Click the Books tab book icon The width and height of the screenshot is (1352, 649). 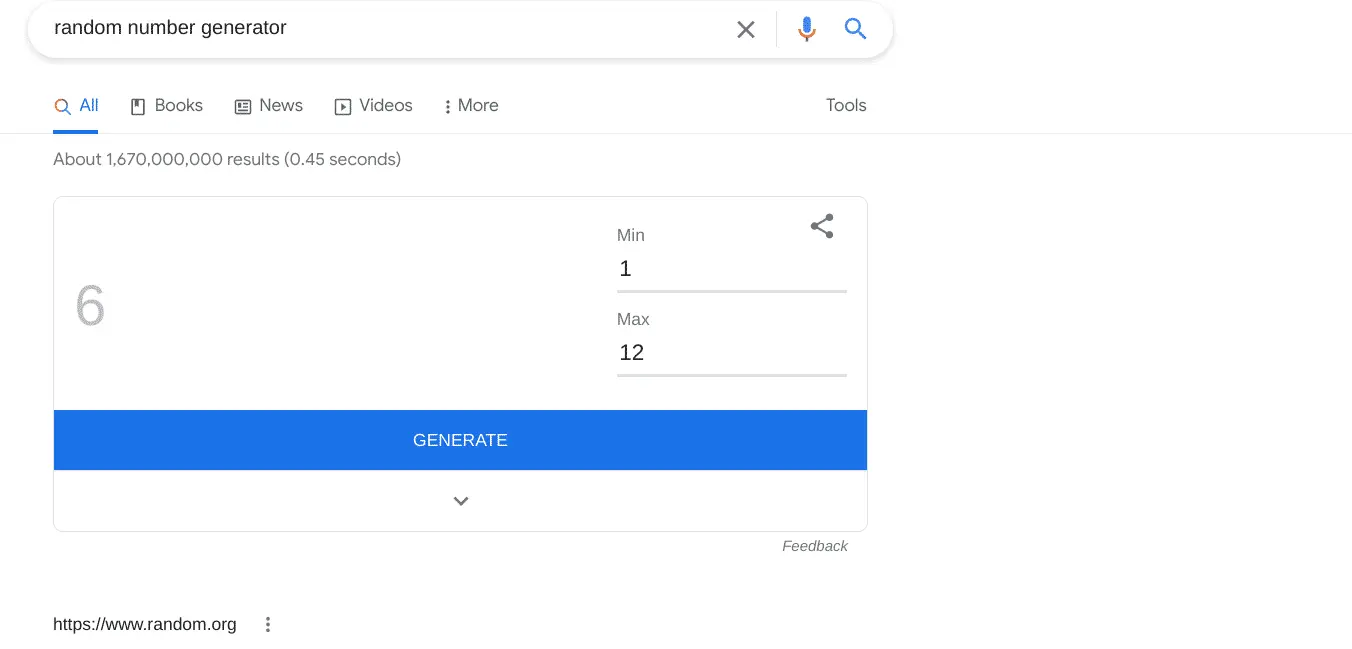[136, 105]
